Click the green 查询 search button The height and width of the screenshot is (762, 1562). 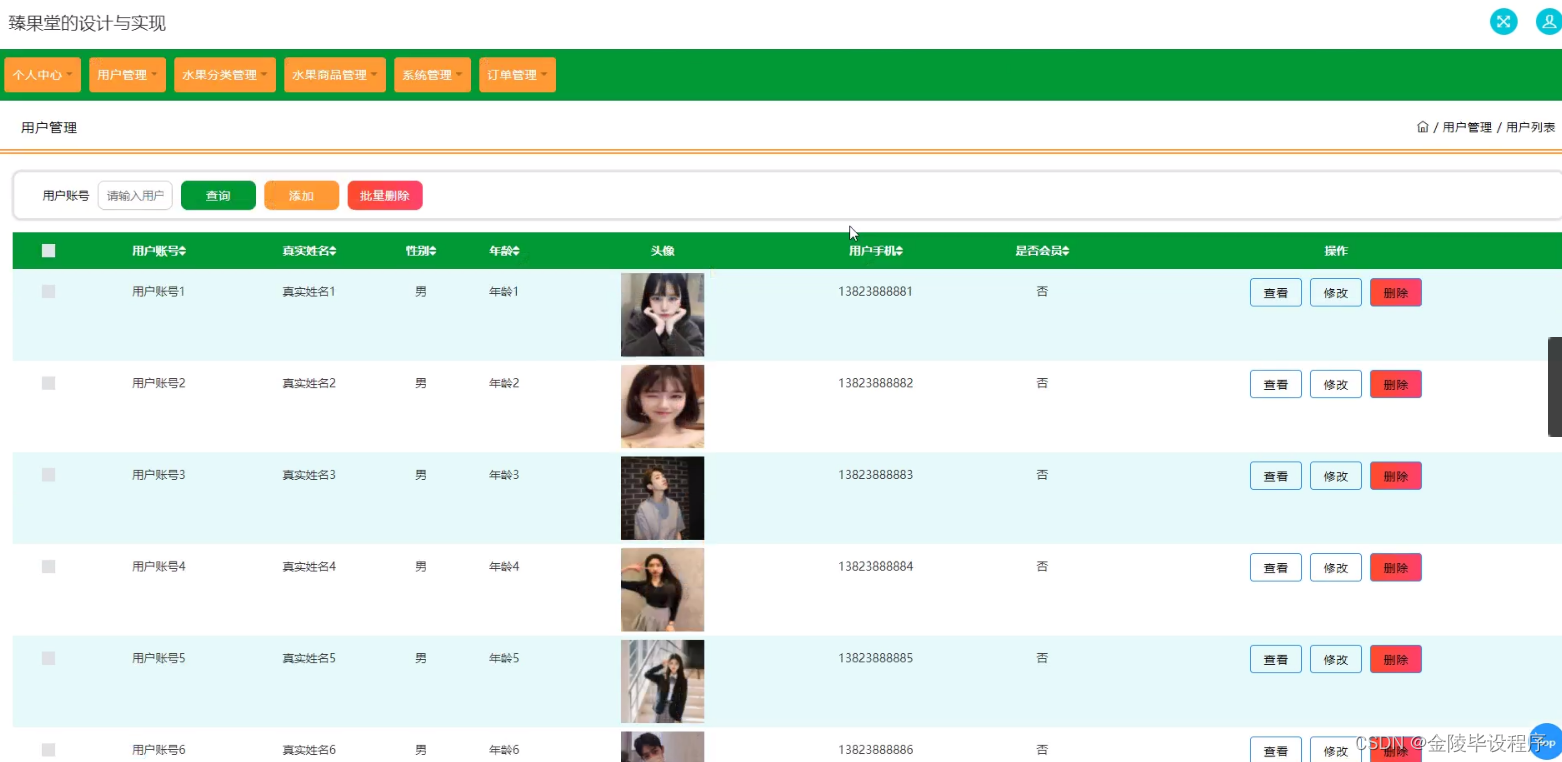pos(218,195)
